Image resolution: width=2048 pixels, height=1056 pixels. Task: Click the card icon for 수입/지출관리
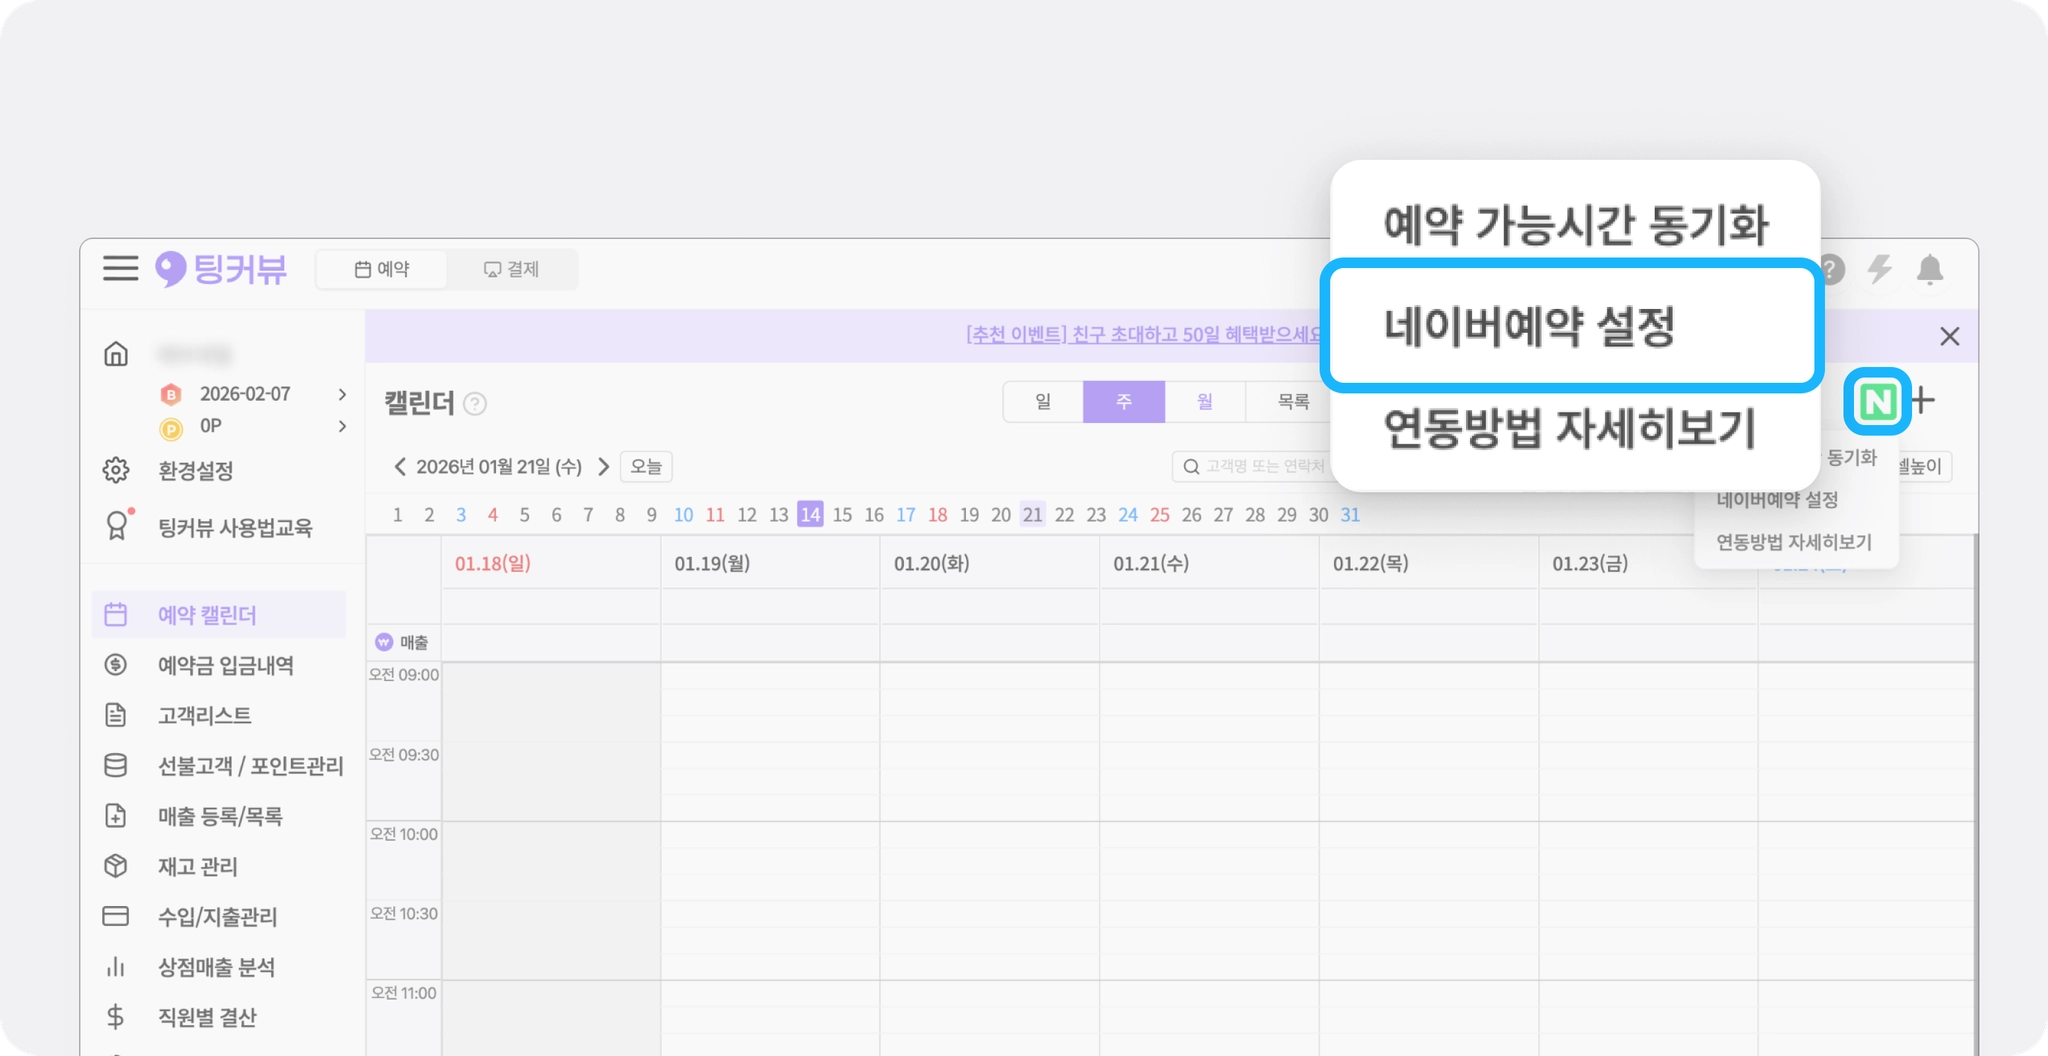coord(116,916)
